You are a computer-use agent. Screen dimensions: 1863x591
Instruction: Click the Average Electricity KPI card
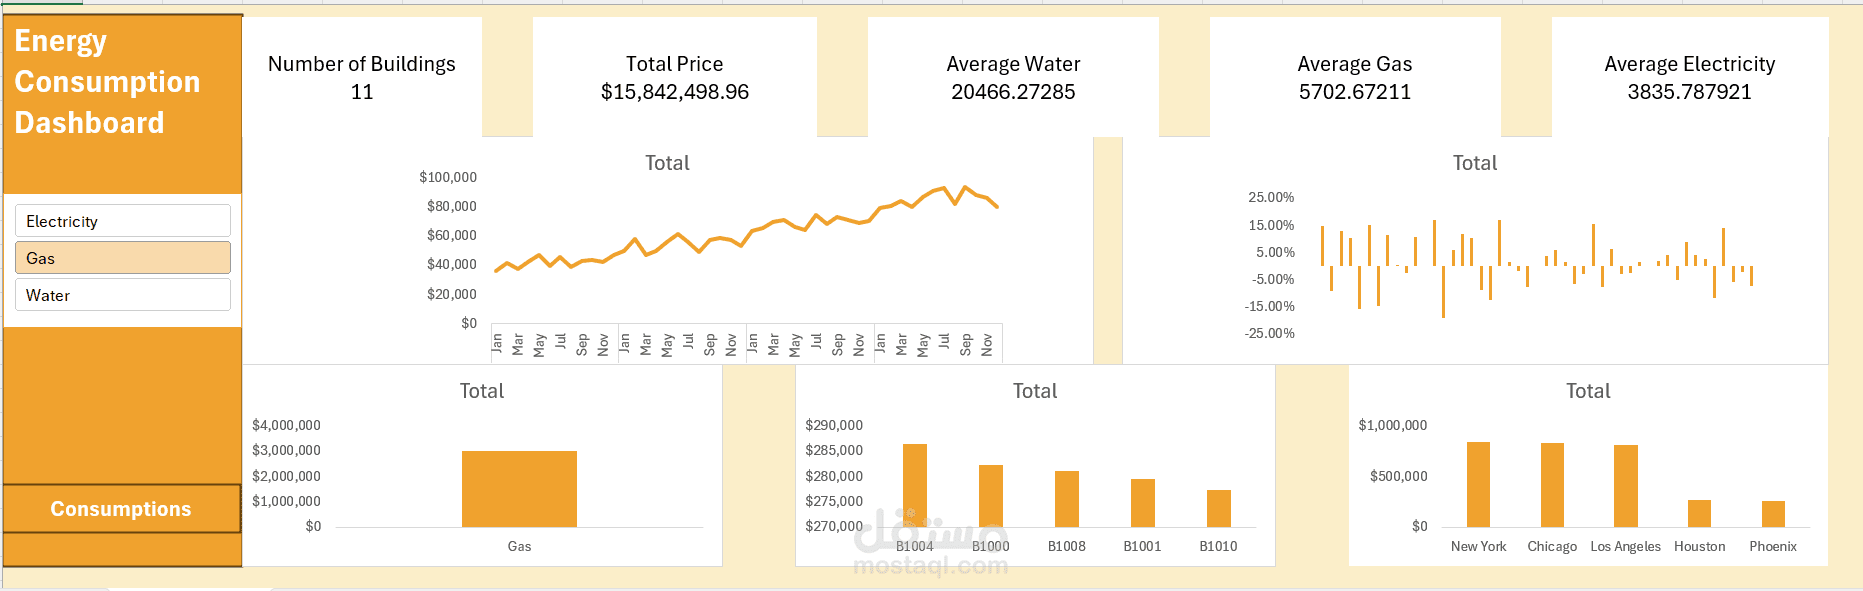1690,77
